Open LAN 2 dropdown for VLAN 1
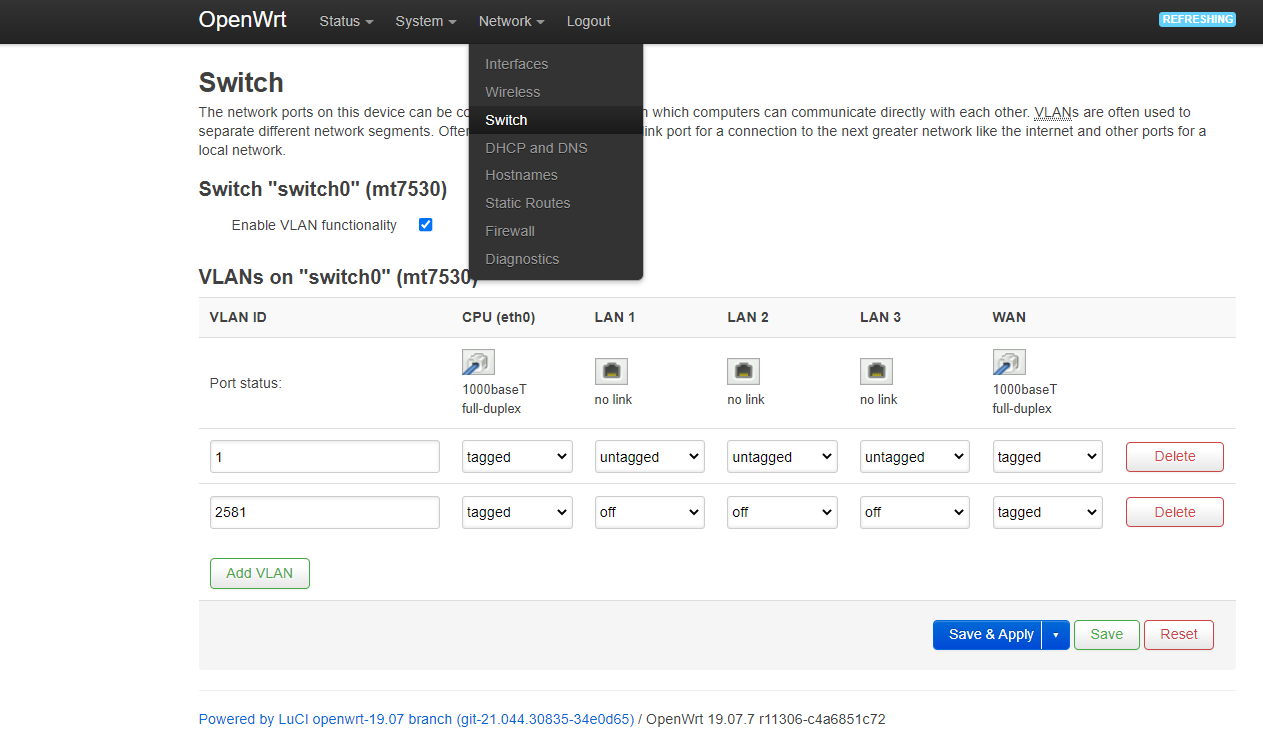This screenshot has height=746, width=1263. tap(782, 457)
